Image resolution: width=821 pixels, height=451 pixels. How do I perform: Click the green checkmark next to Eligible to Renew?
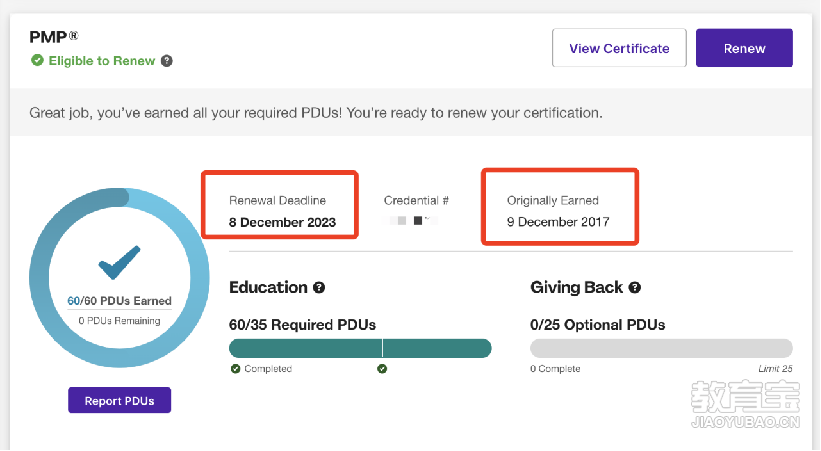coord(37,61)
